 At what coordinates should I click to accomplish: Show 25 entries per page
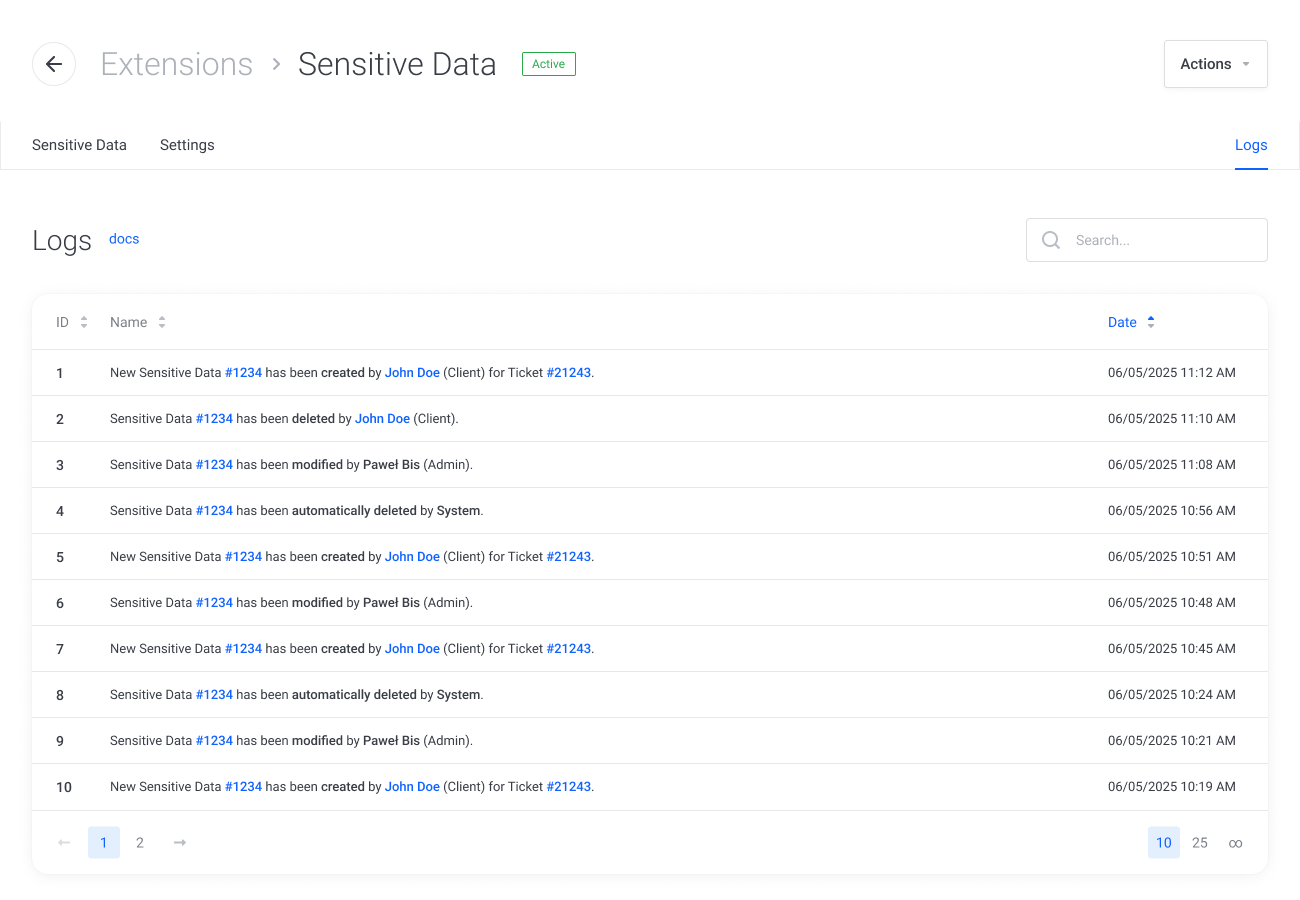(1200, 843)
